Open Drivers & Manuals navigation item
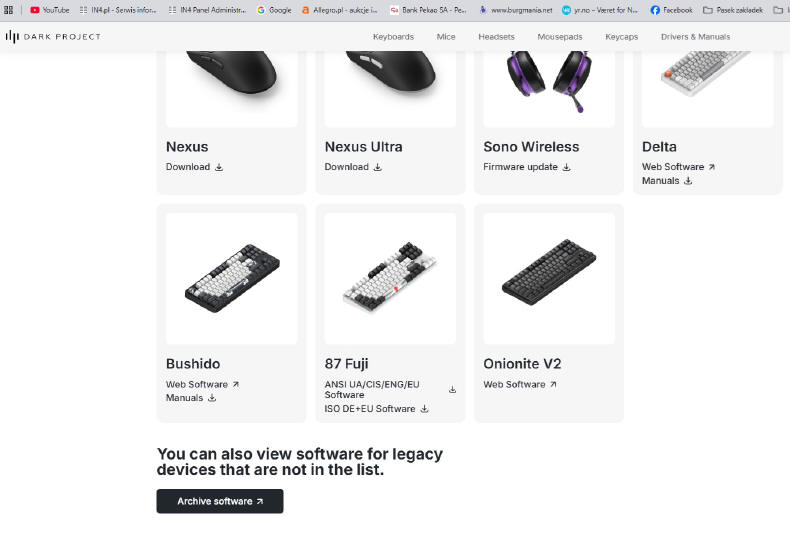Viewport: 790px width, 541px height. tap(695, 37)
